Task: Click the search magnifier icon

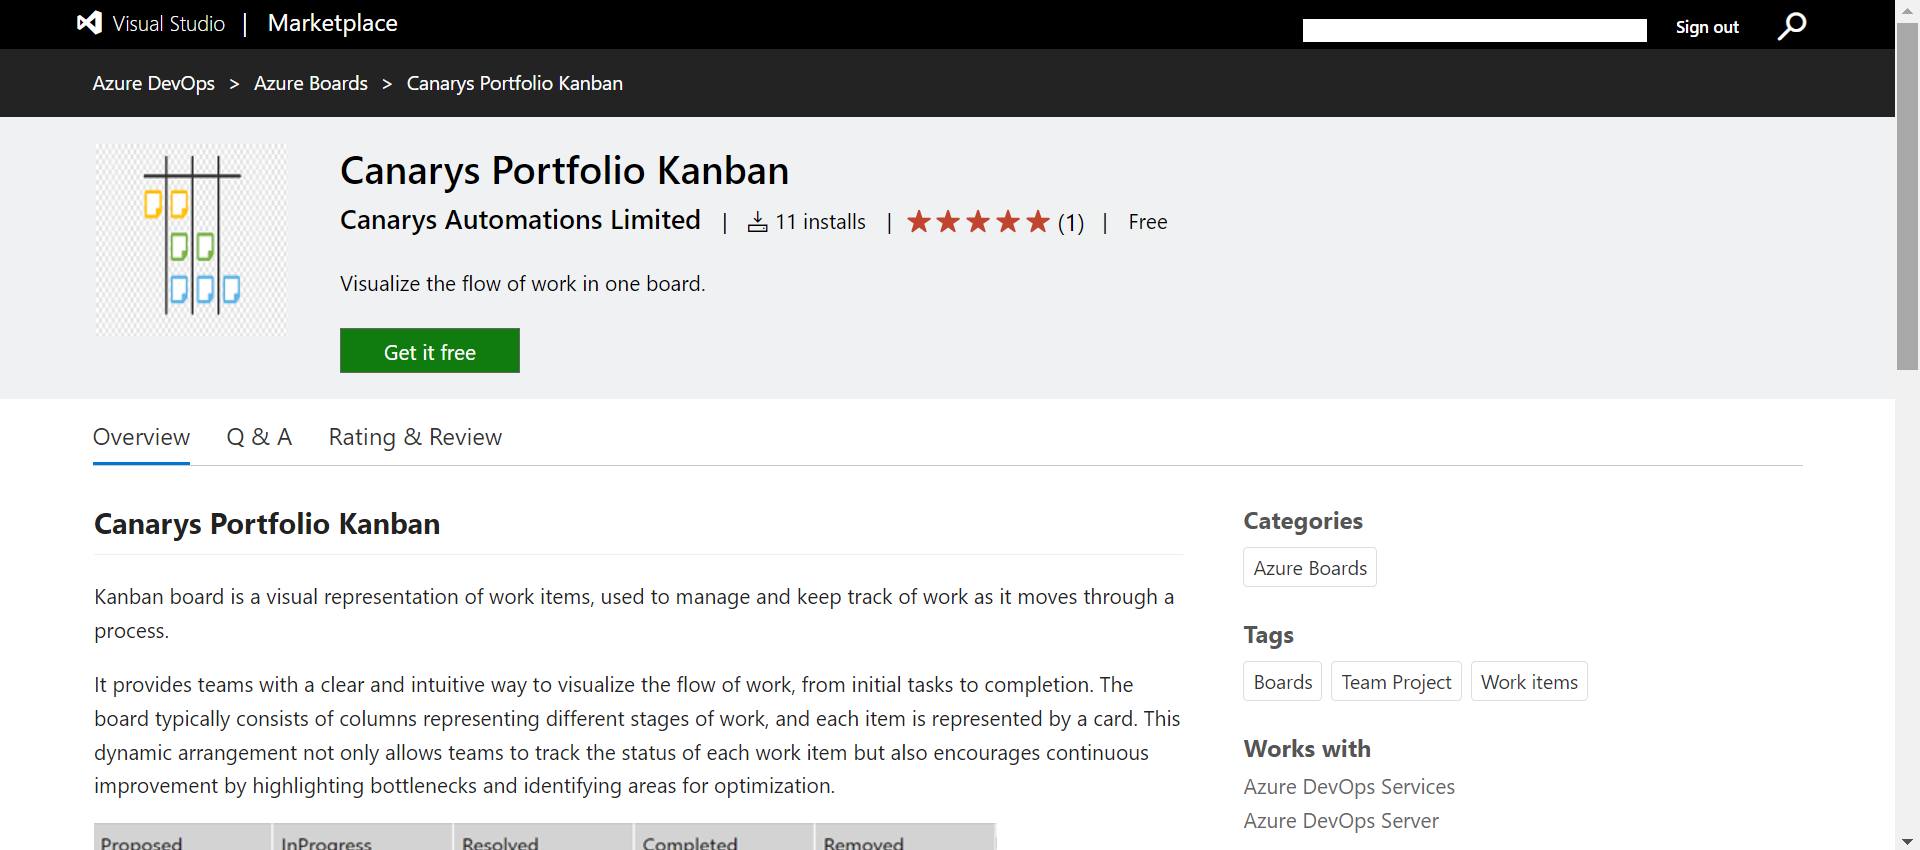Action: [x=1792, y=25]
